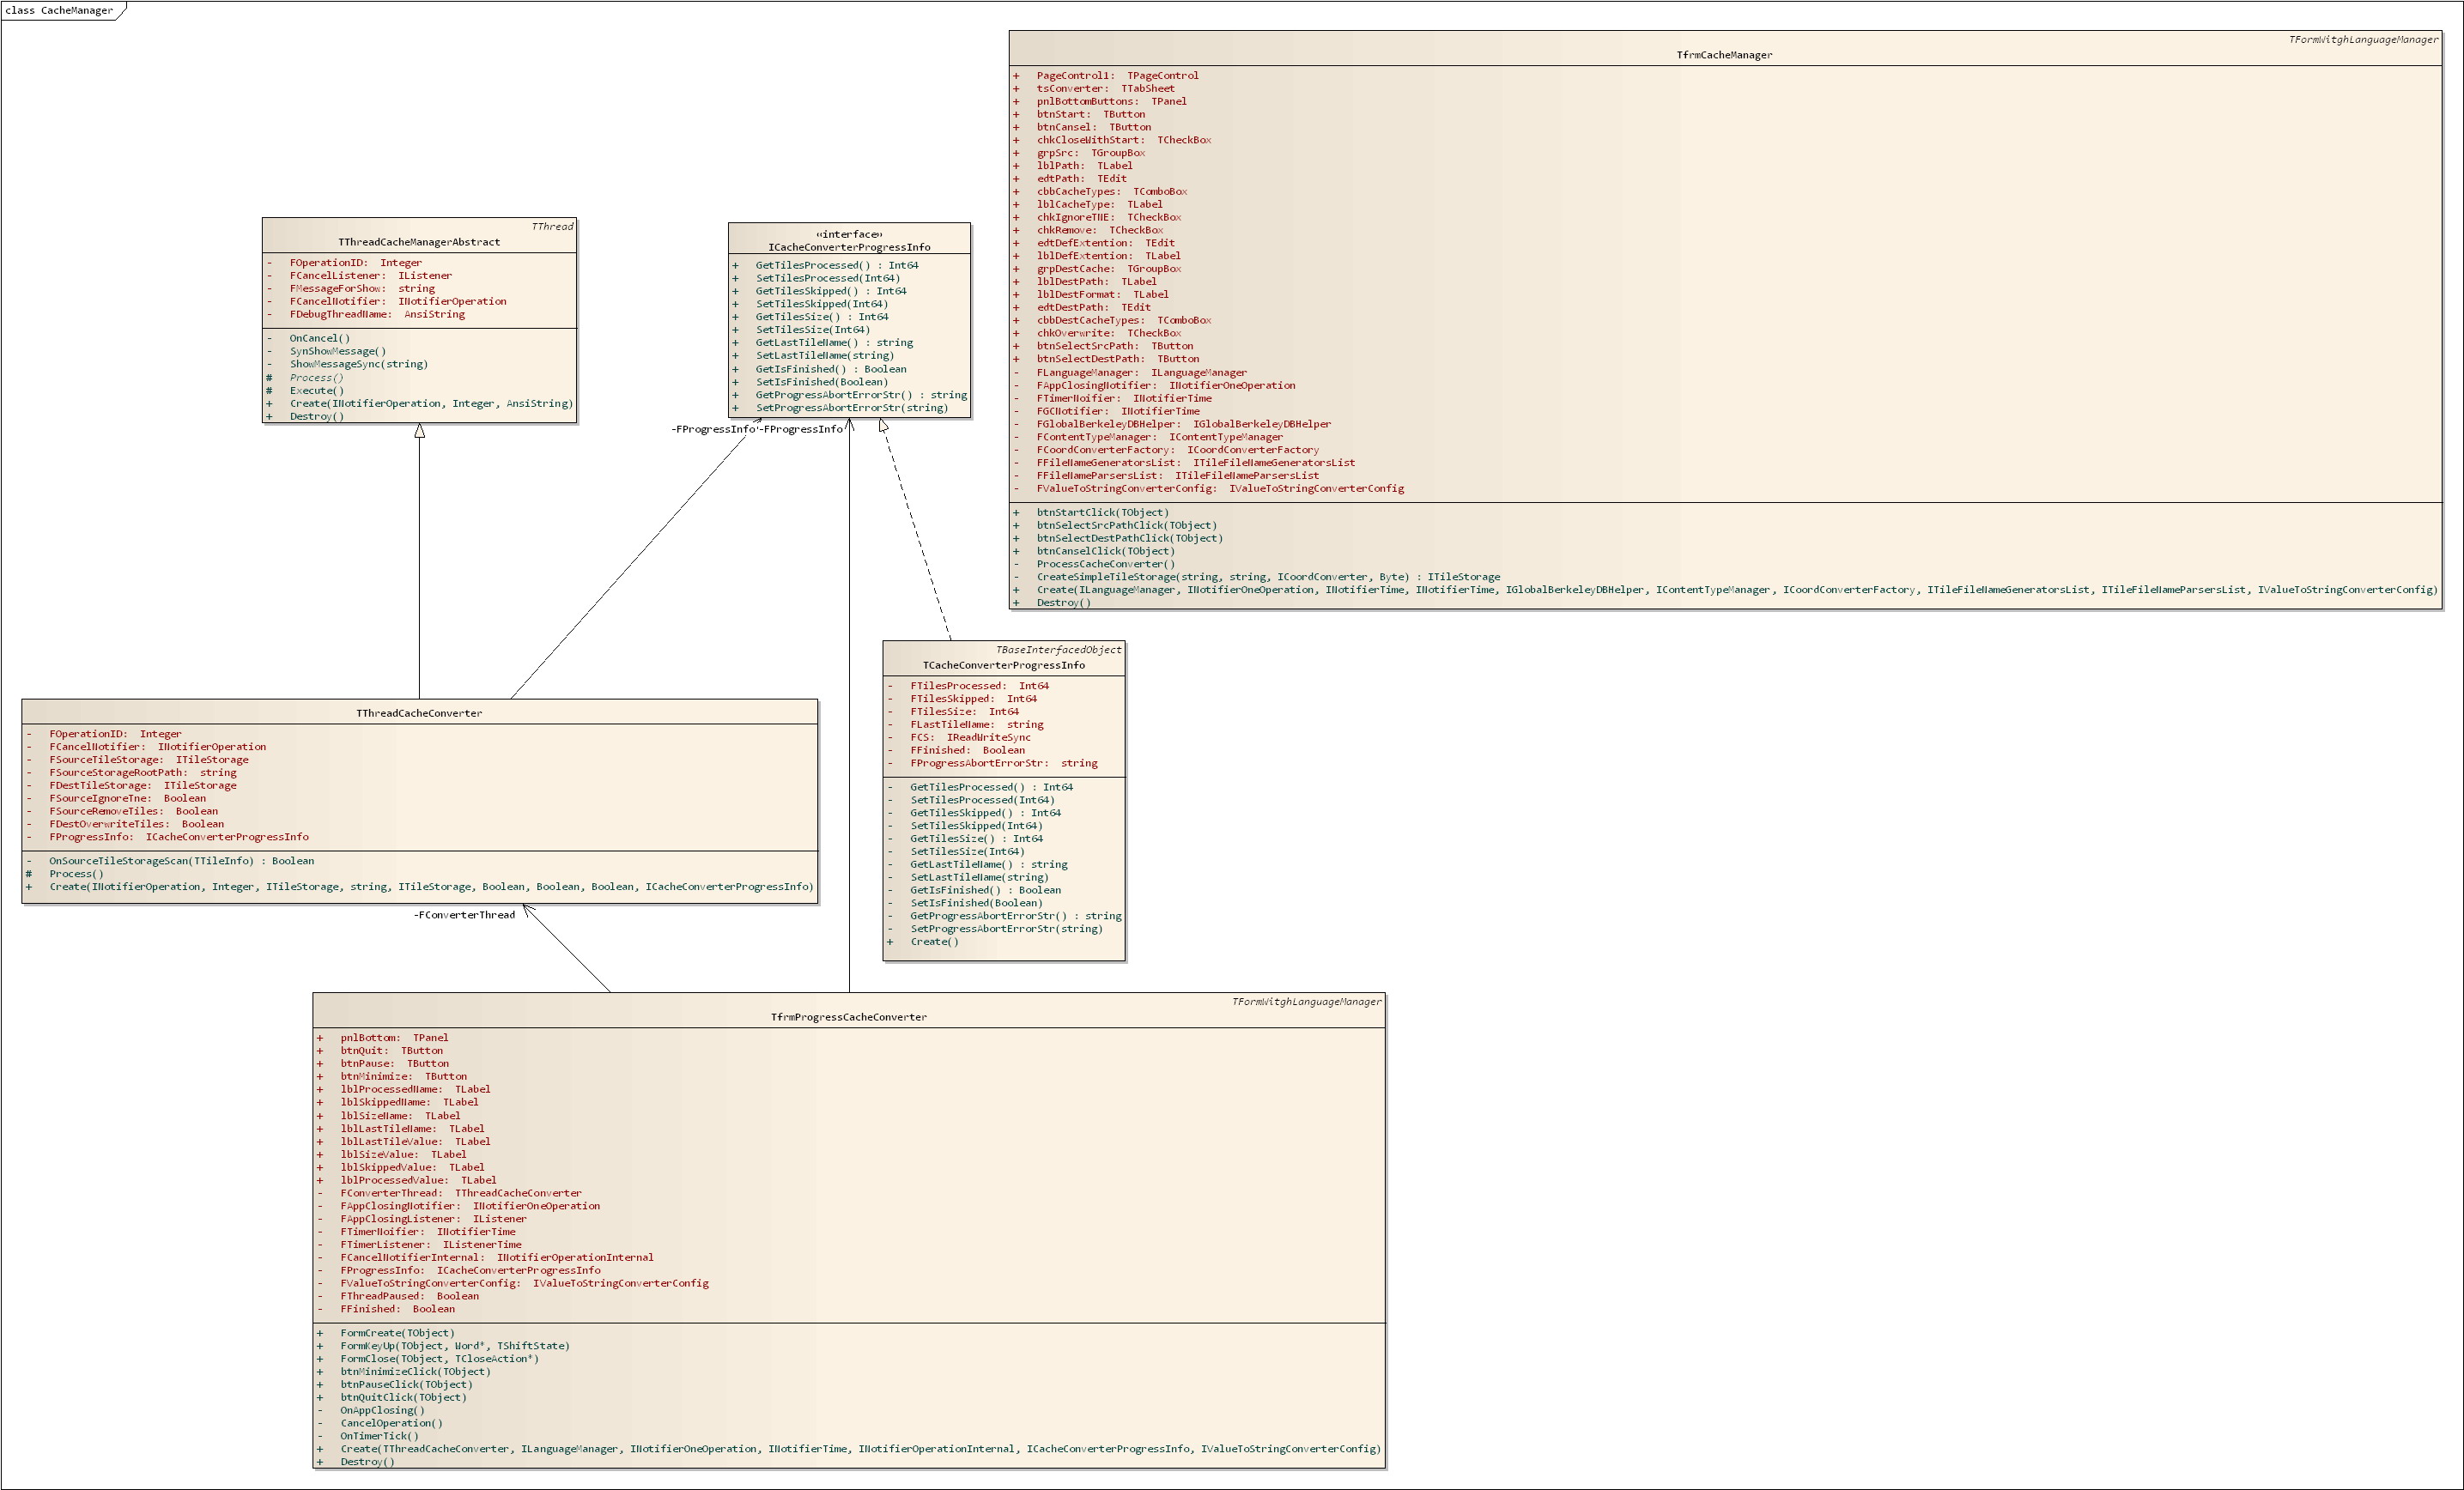2464x1490 pixels.
Task: Select the TfrmProgressCacheConverter class header
Action: 848,1017
